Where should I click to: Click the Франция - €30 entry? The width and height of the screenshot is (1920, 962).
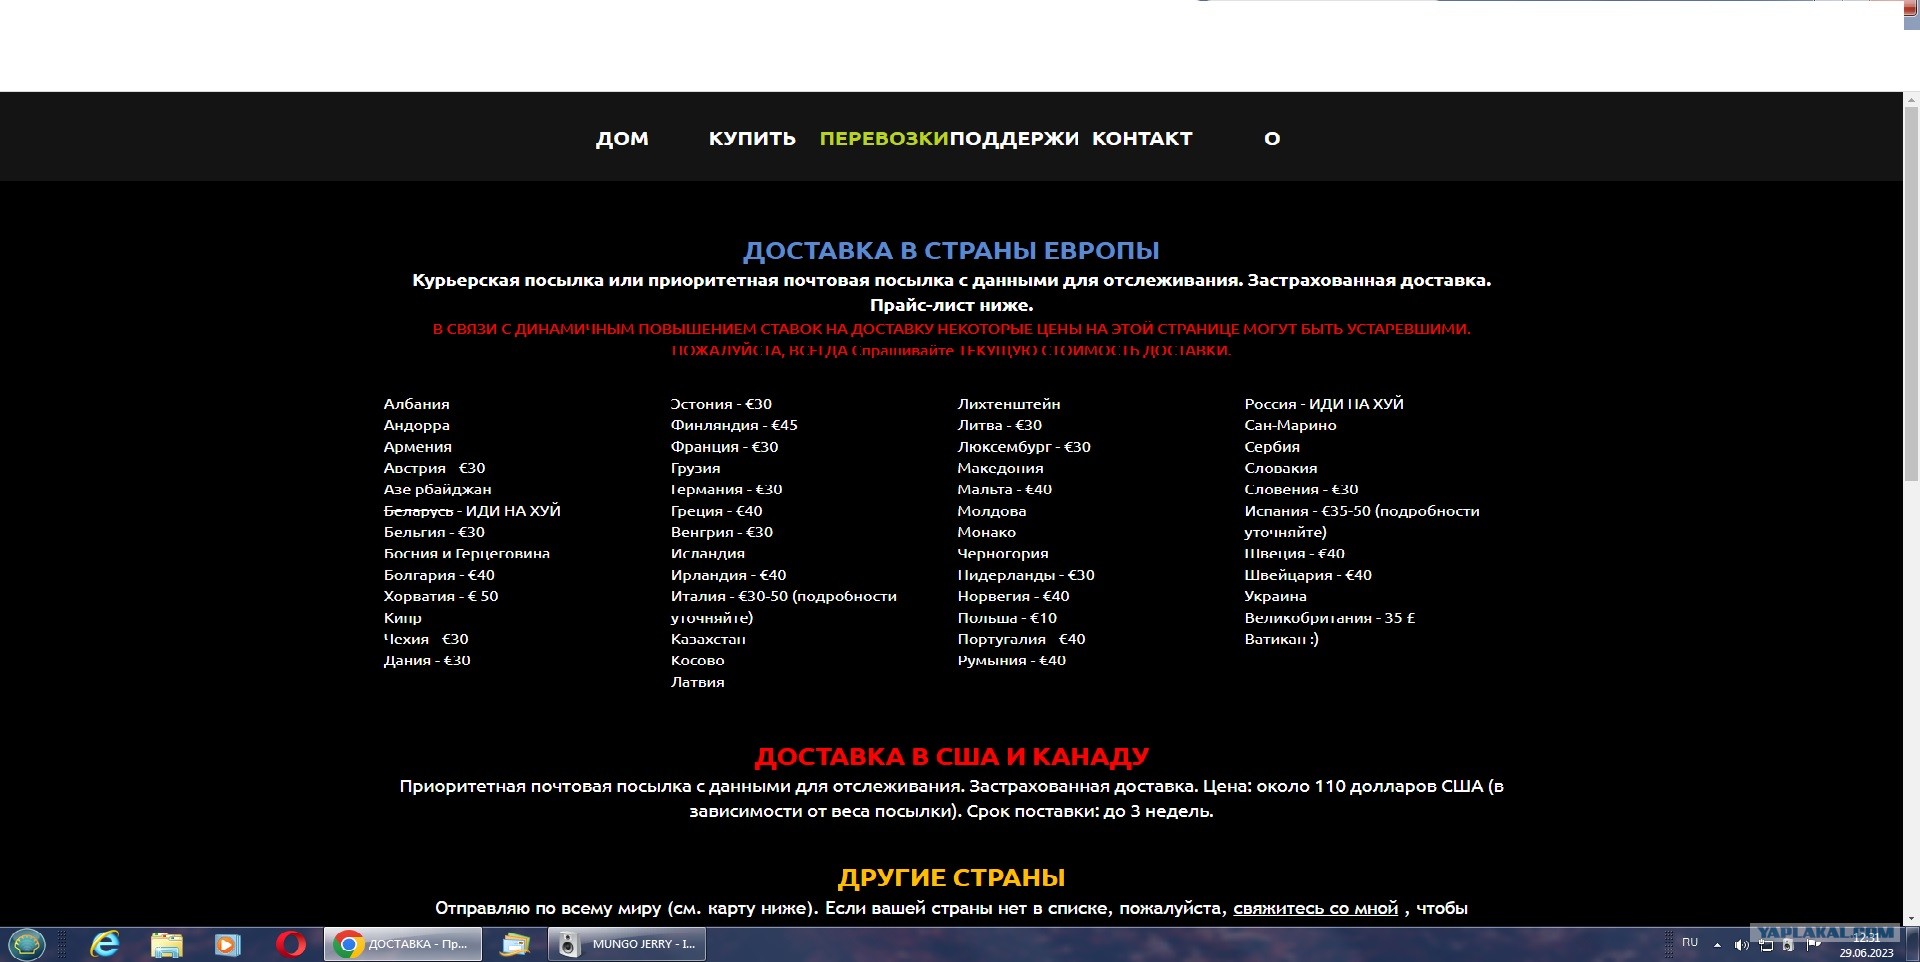[724, 447]
